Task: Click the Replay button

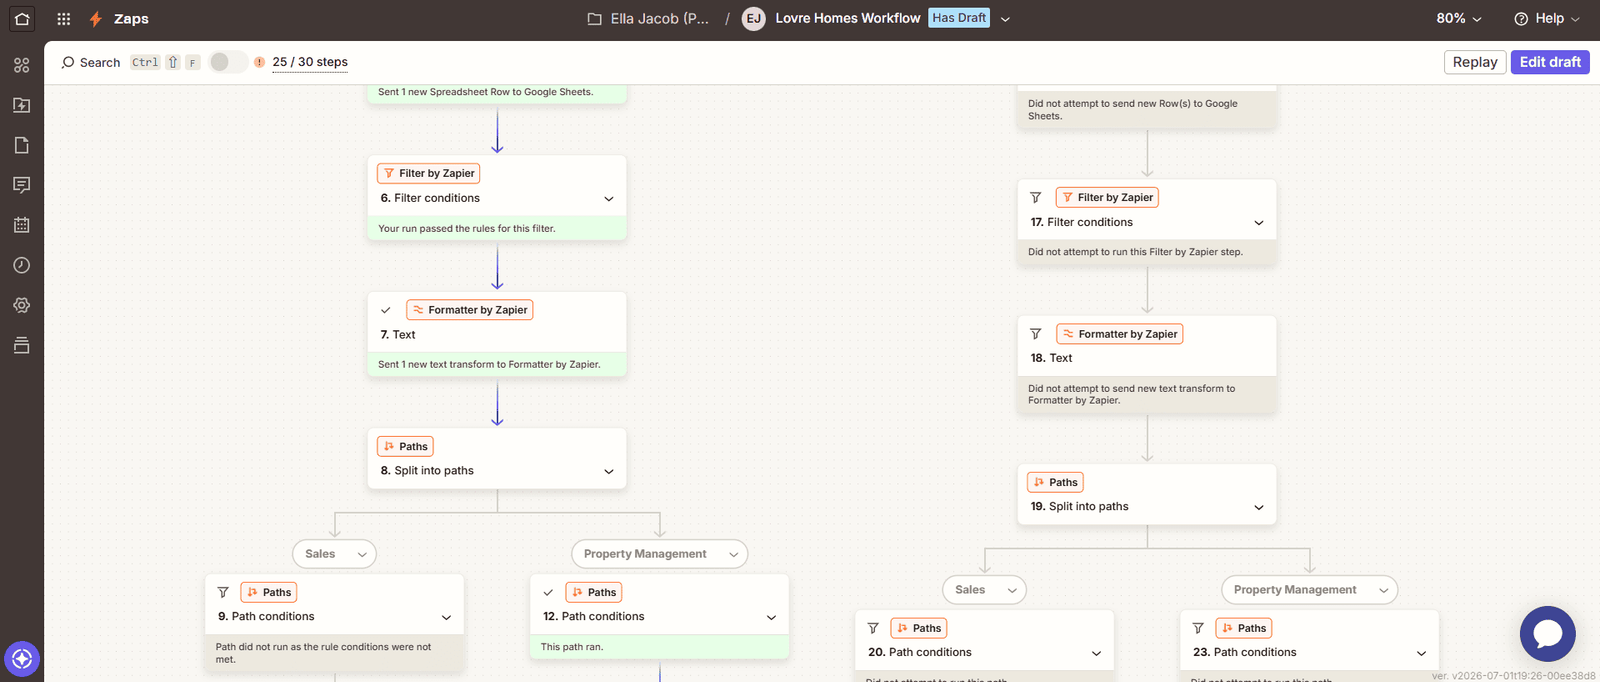Action: 1475,62
